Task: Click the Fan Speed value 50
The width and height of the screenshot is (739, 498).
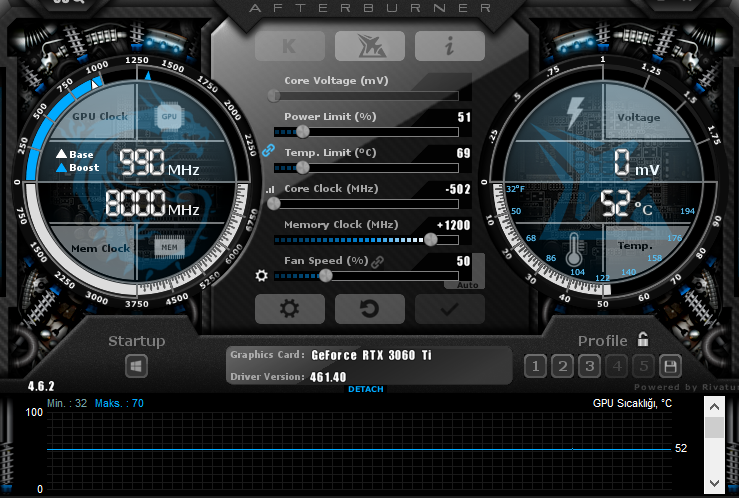Action: point(463,261)
